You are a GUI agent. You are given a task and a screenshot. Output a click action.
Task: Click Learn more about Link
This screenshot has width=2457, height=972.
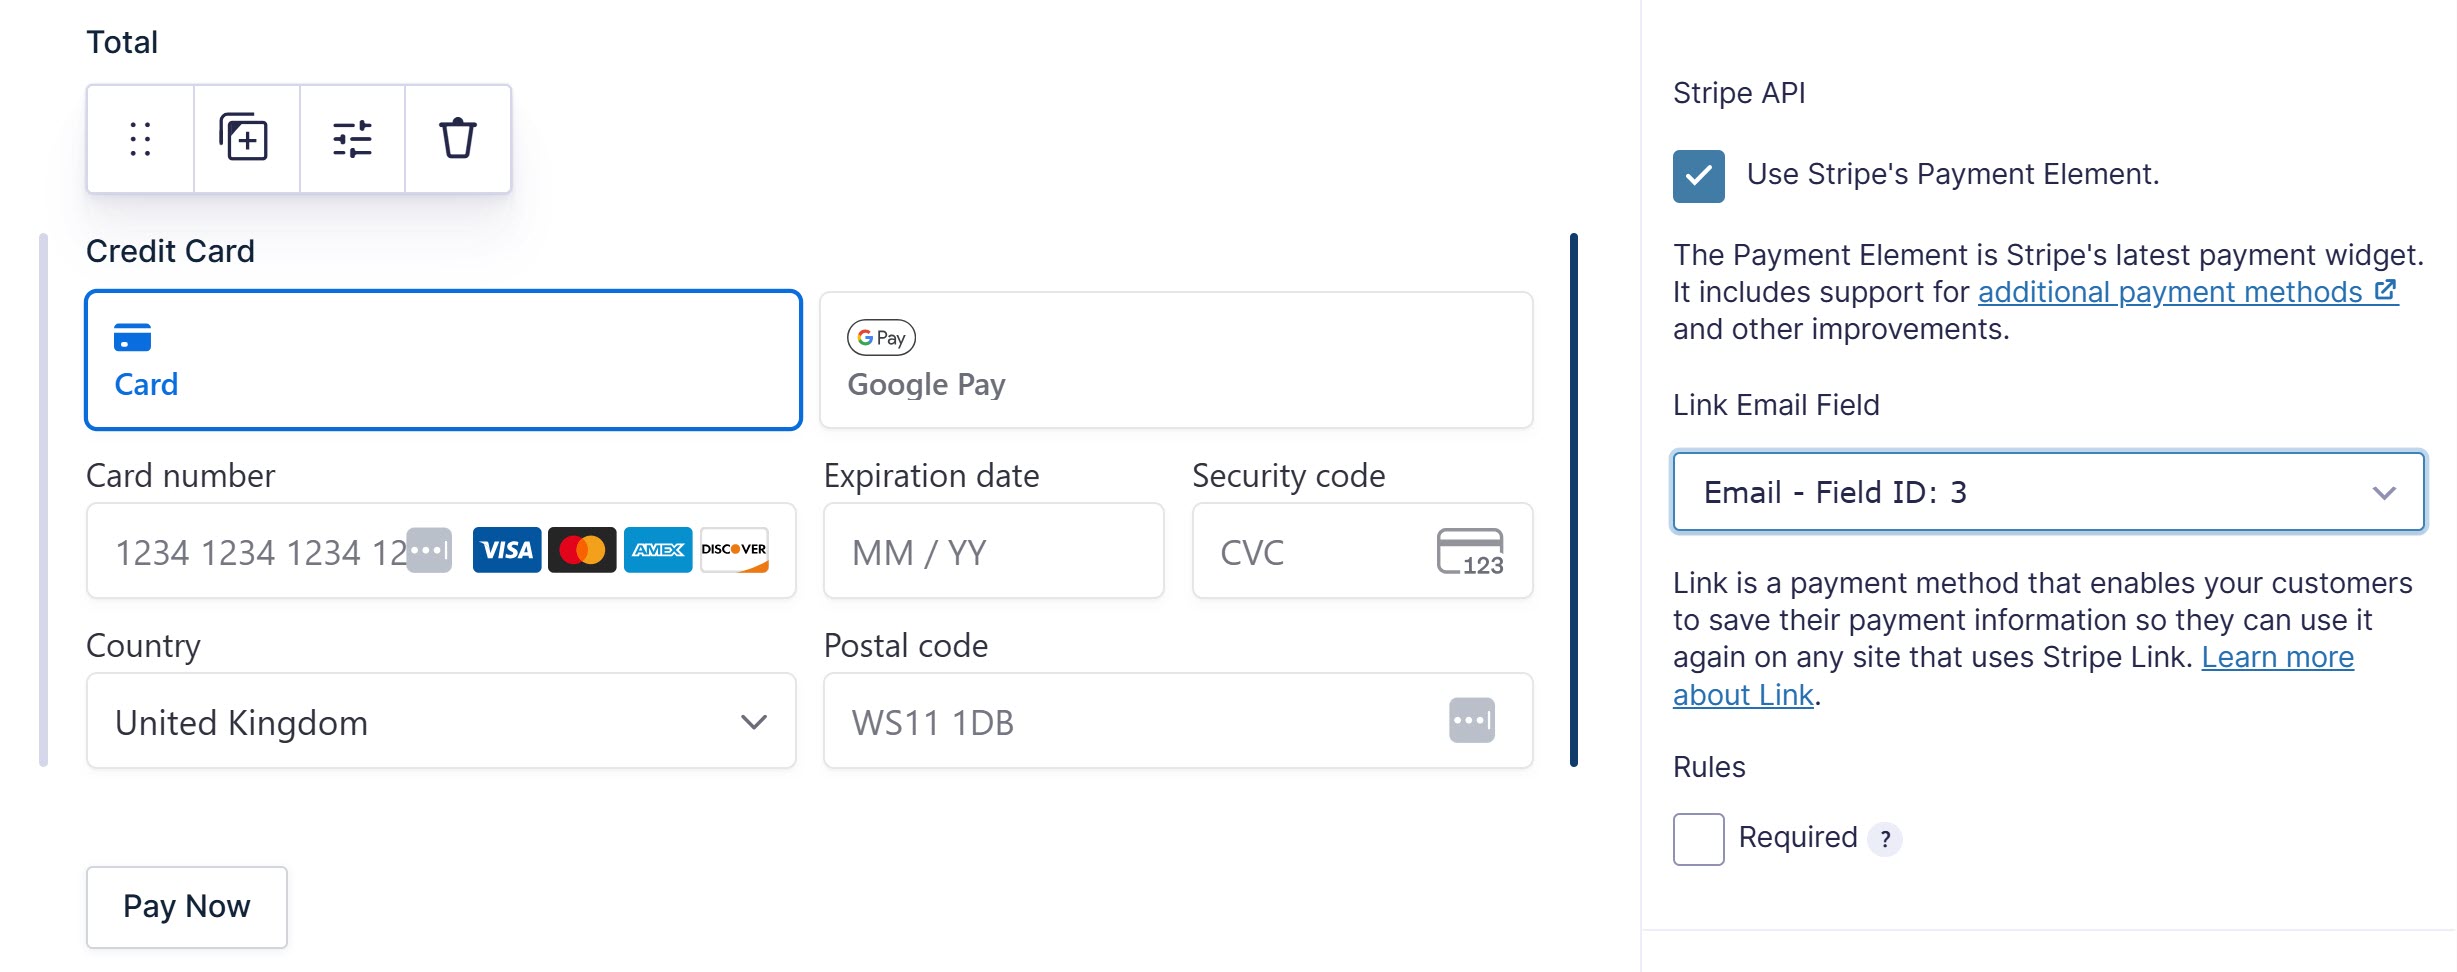tap(2279, 657)
